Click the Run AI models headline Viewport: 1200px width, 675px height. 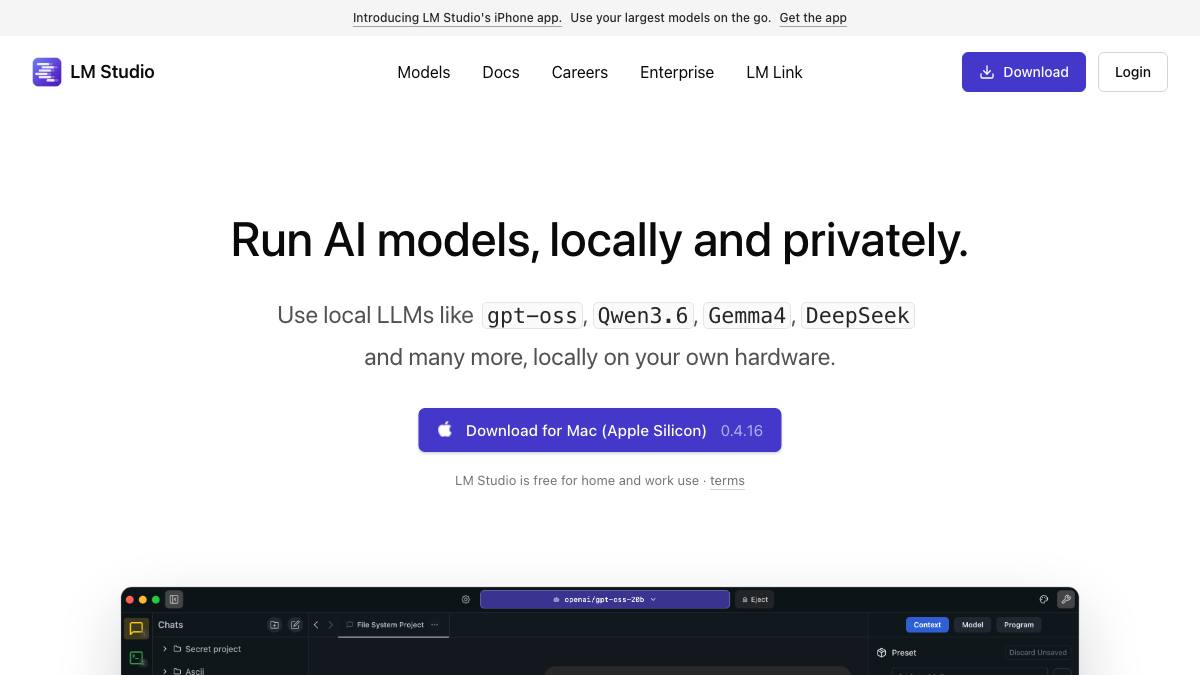click(600, 240)
